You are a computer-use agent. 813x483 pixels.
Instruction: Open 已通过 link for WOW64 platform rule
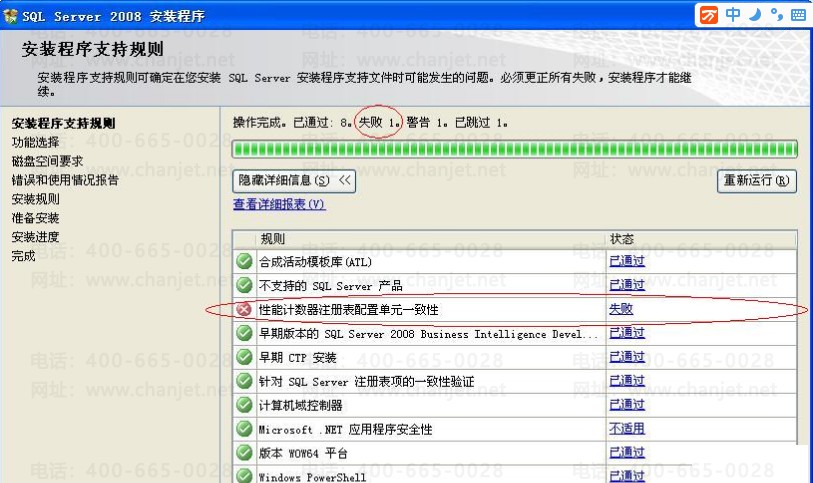point(627,452)
